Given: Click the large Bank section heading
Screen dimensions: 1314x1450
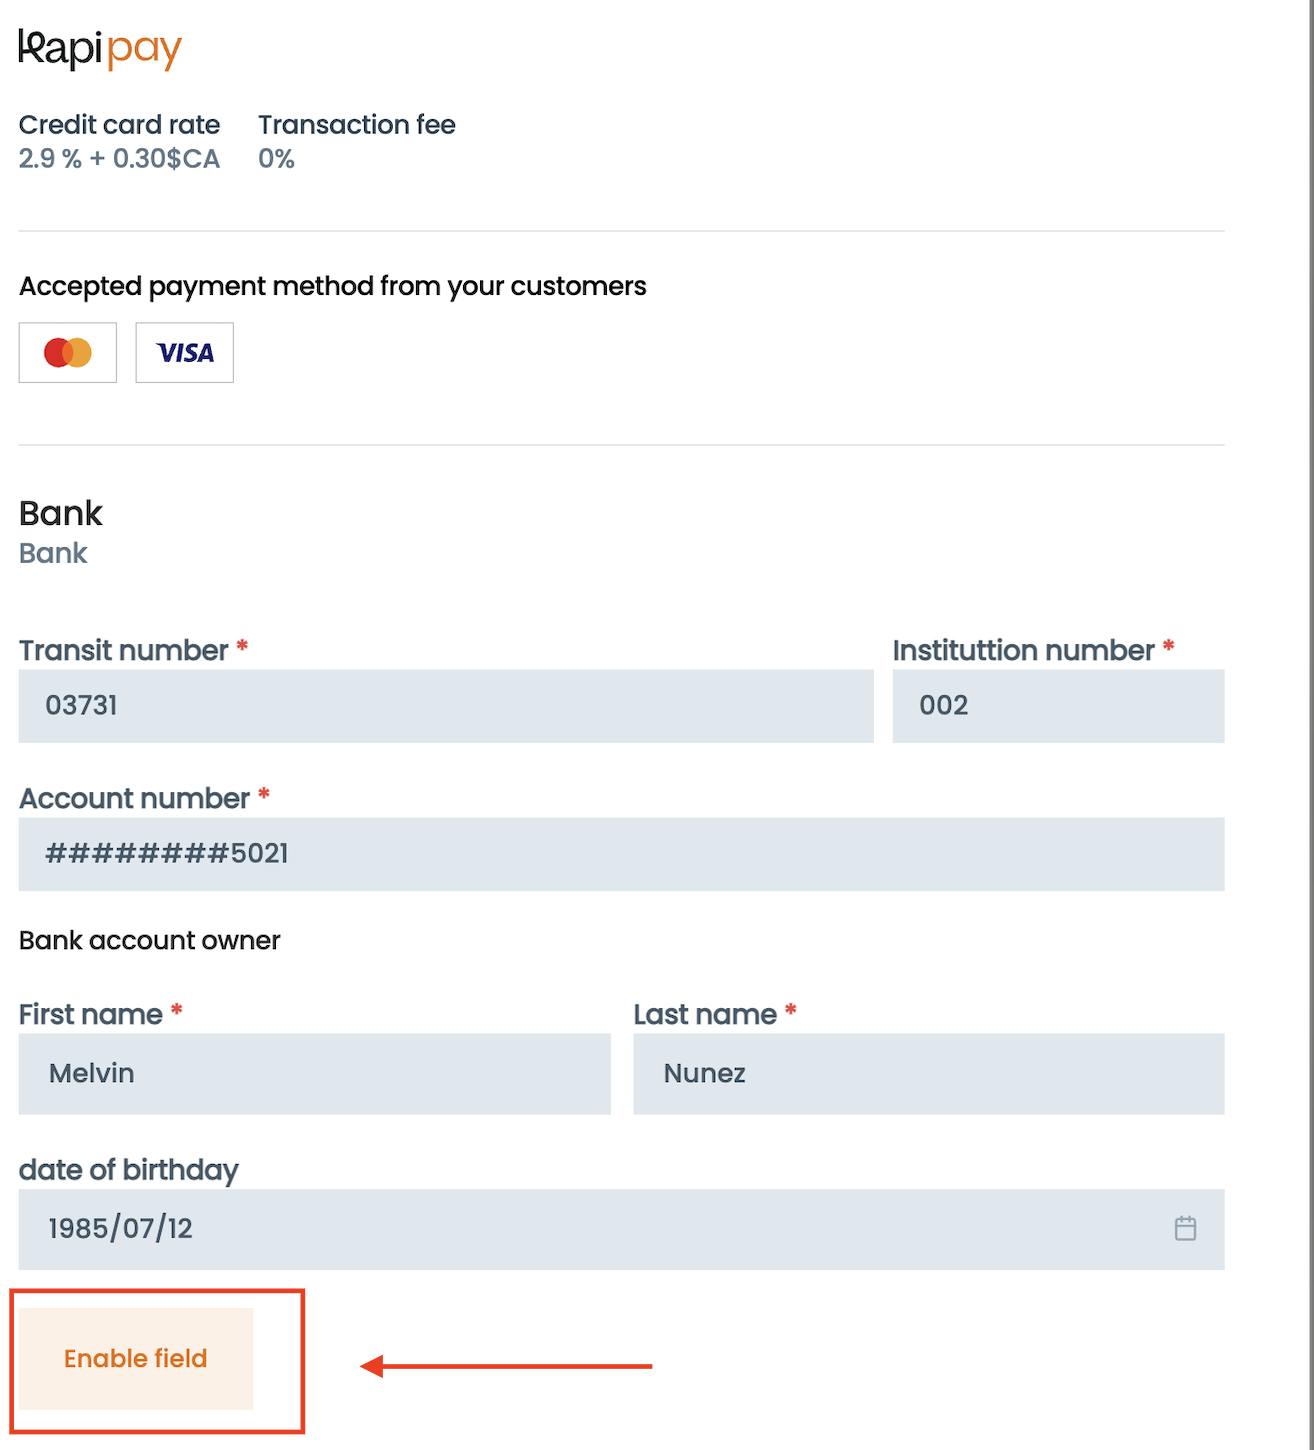Looking at the screenshot, I should click(61, 513).
